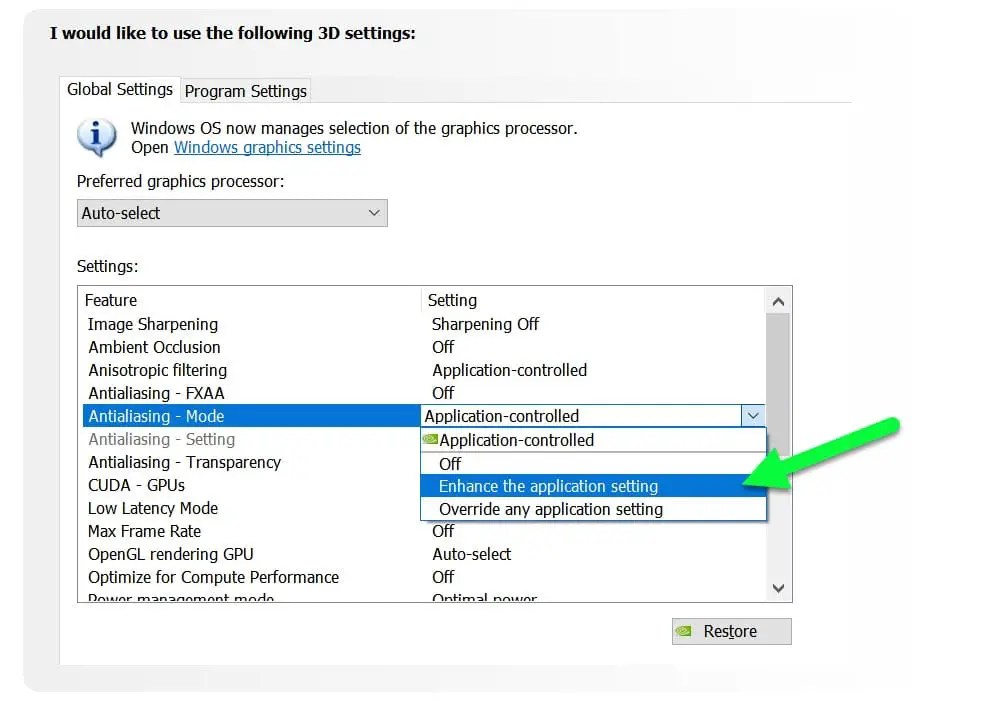
Task: Select the Ambient Occlusion row
Action: tap(424, 347)
